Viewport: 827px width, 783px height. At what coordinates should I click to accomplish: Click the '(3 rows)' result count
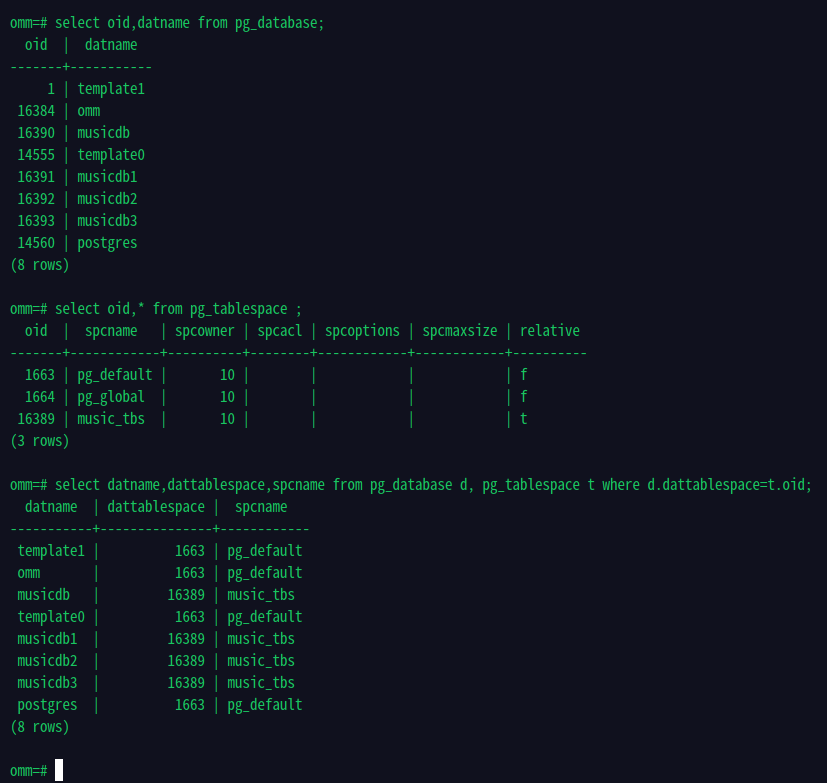pos(40,441)
